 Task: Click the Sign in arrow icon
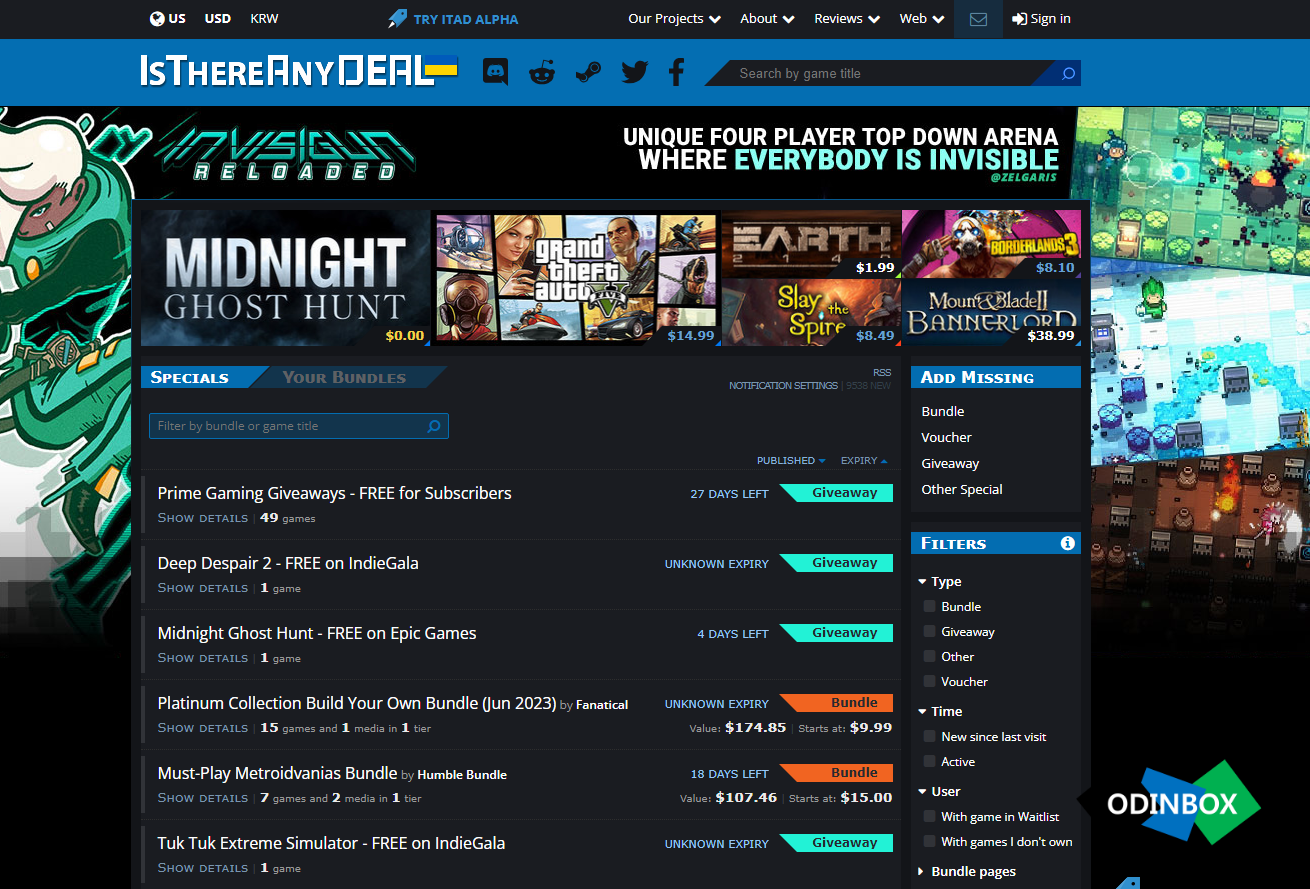[x=1019, y=18]
